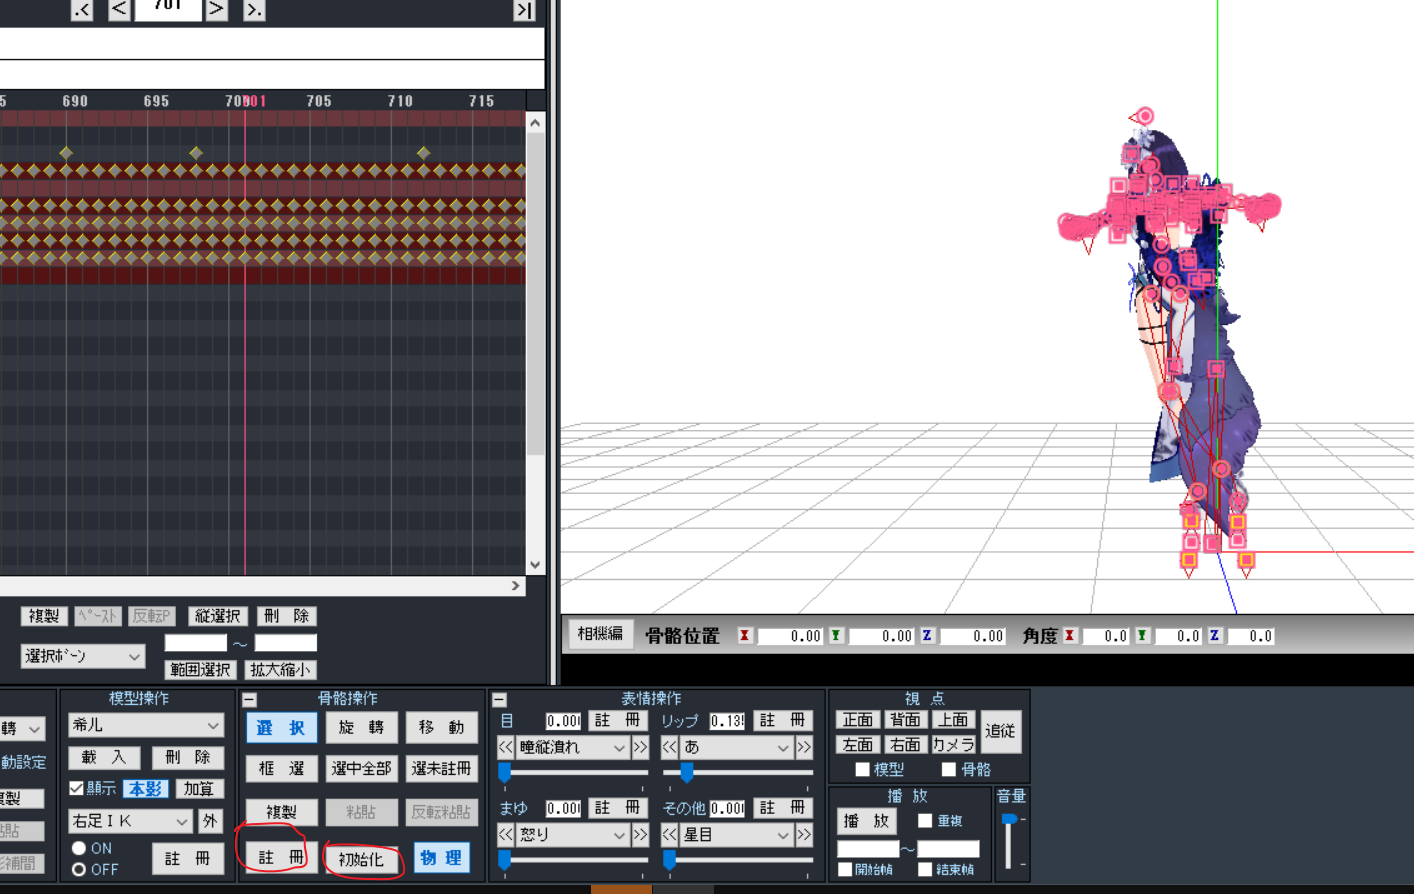The image size is (1414, 894).
Task: Step back one frame with < button
Action: 119,10
